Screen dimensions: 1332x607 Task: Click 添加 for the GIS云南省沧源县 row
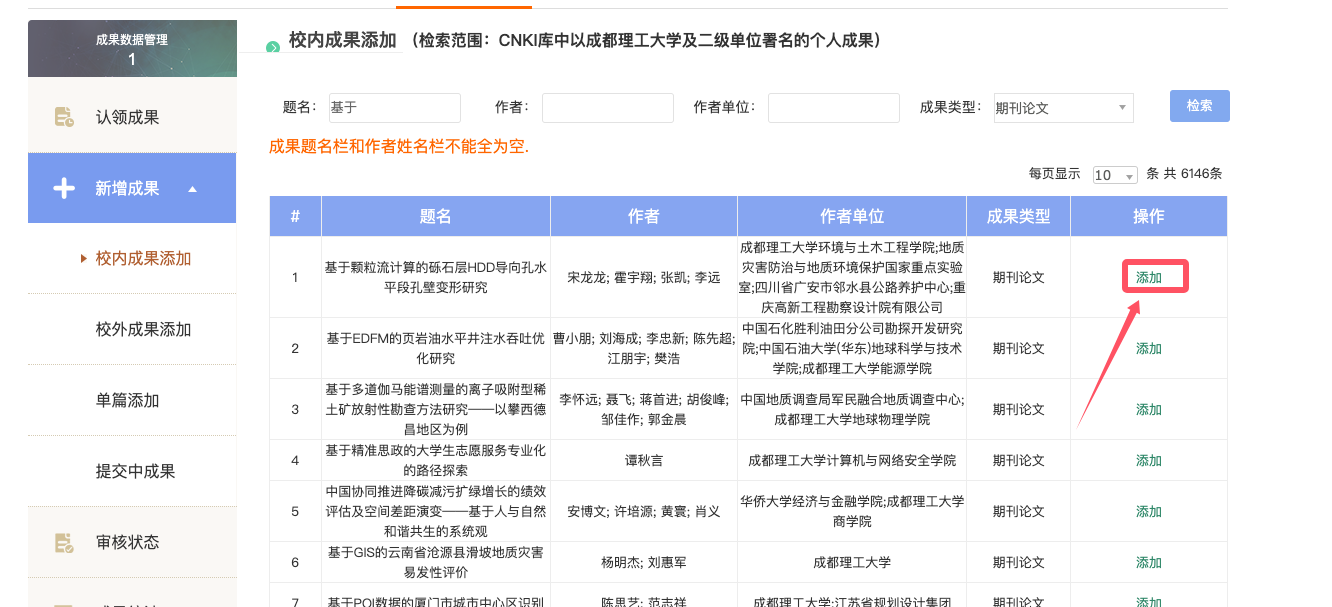1149,563
